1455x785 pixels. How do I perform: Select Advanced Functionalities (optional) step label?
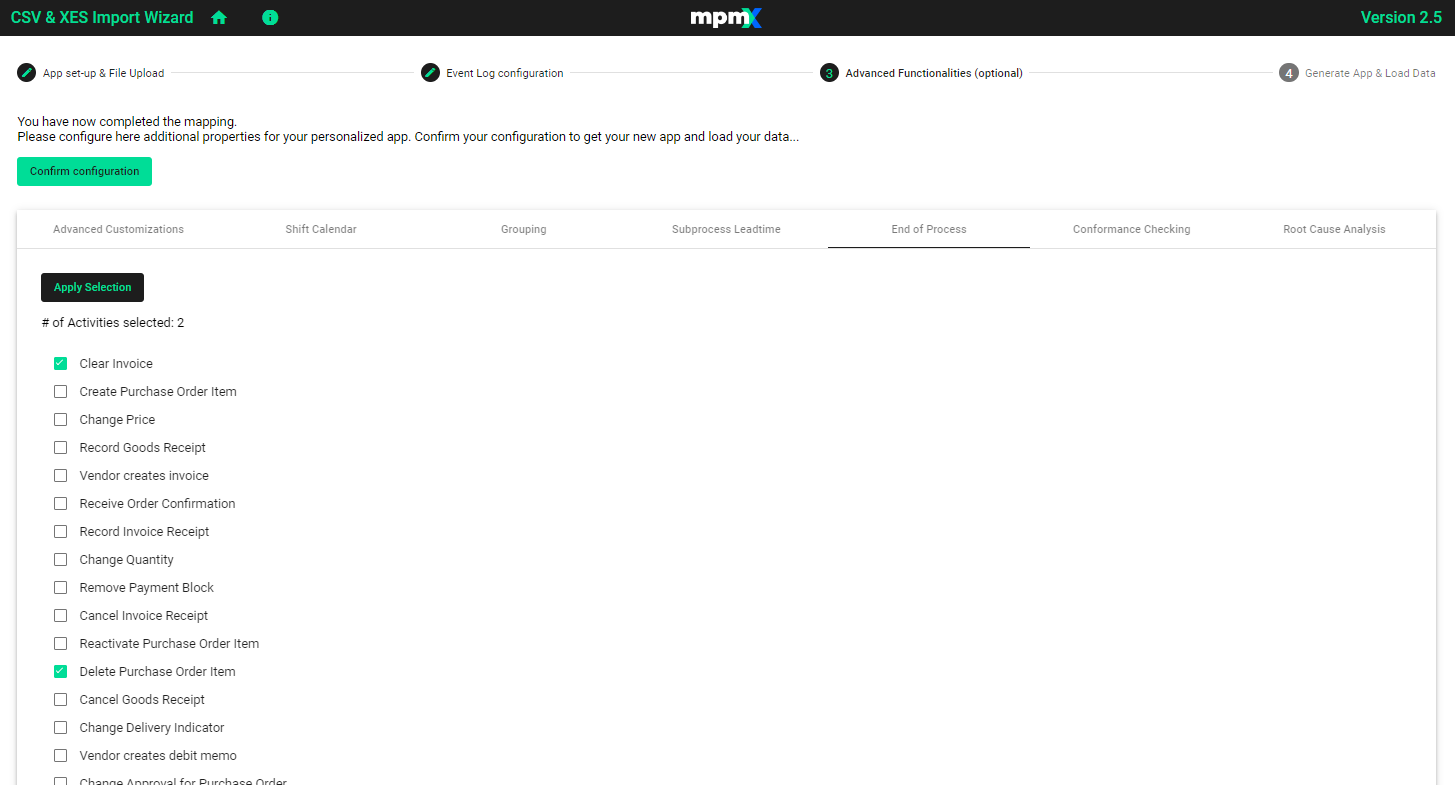[x=934, y=73]
